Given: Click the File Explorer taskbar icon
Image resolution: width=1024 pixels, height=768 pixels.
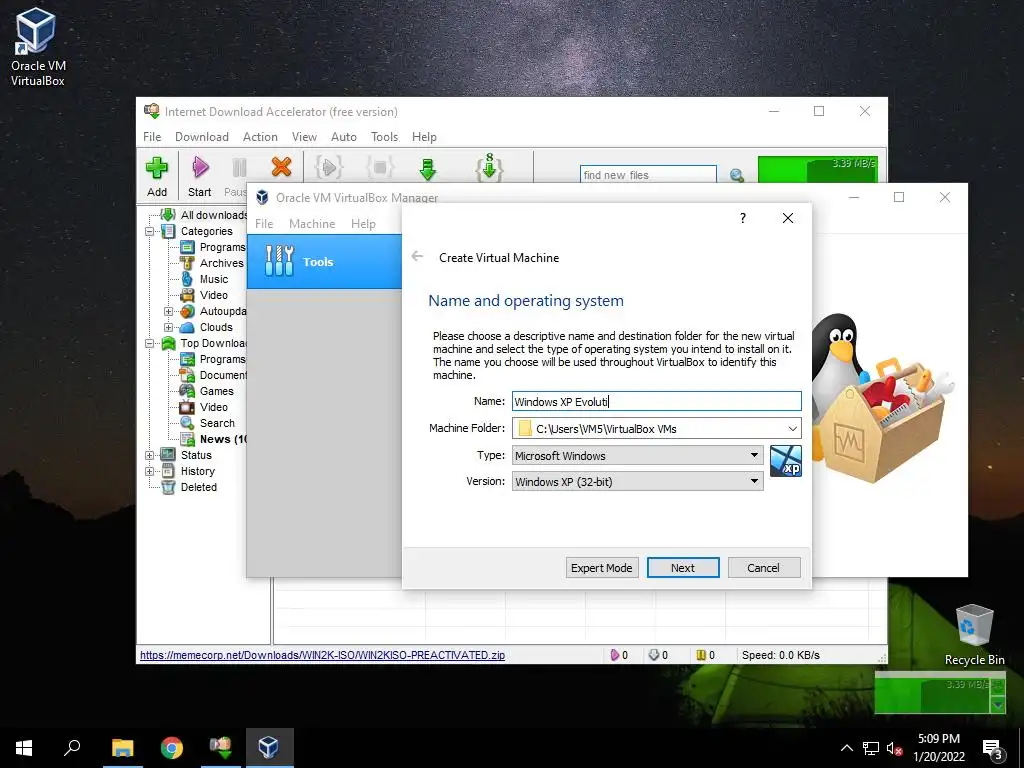Looking at the screenshot, I should 122,748.
